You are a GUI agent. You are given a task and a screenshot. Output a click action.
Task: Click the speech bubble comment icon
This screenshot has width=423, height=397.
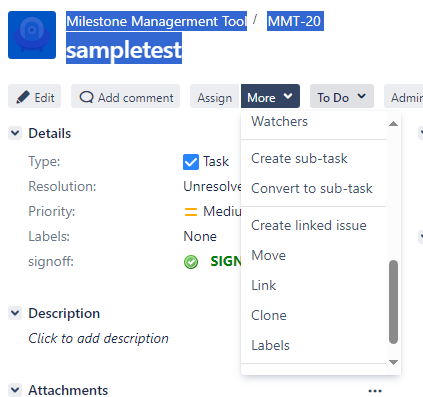pos(86,97)
